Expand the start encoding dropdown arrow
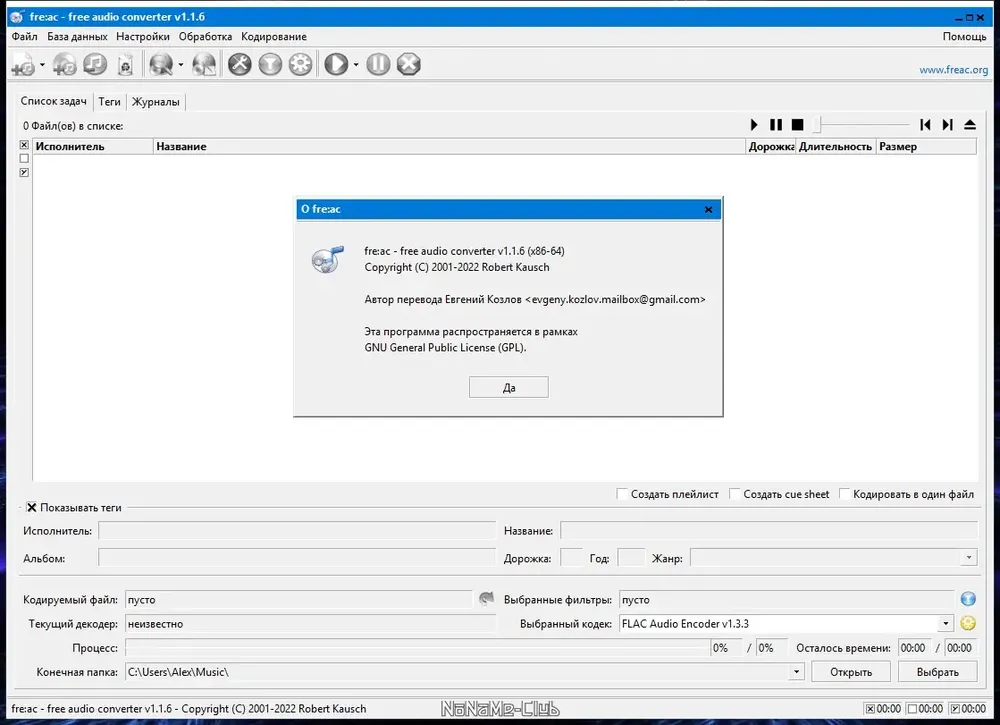Screen dimensions: 1000x725 point(356,64)
